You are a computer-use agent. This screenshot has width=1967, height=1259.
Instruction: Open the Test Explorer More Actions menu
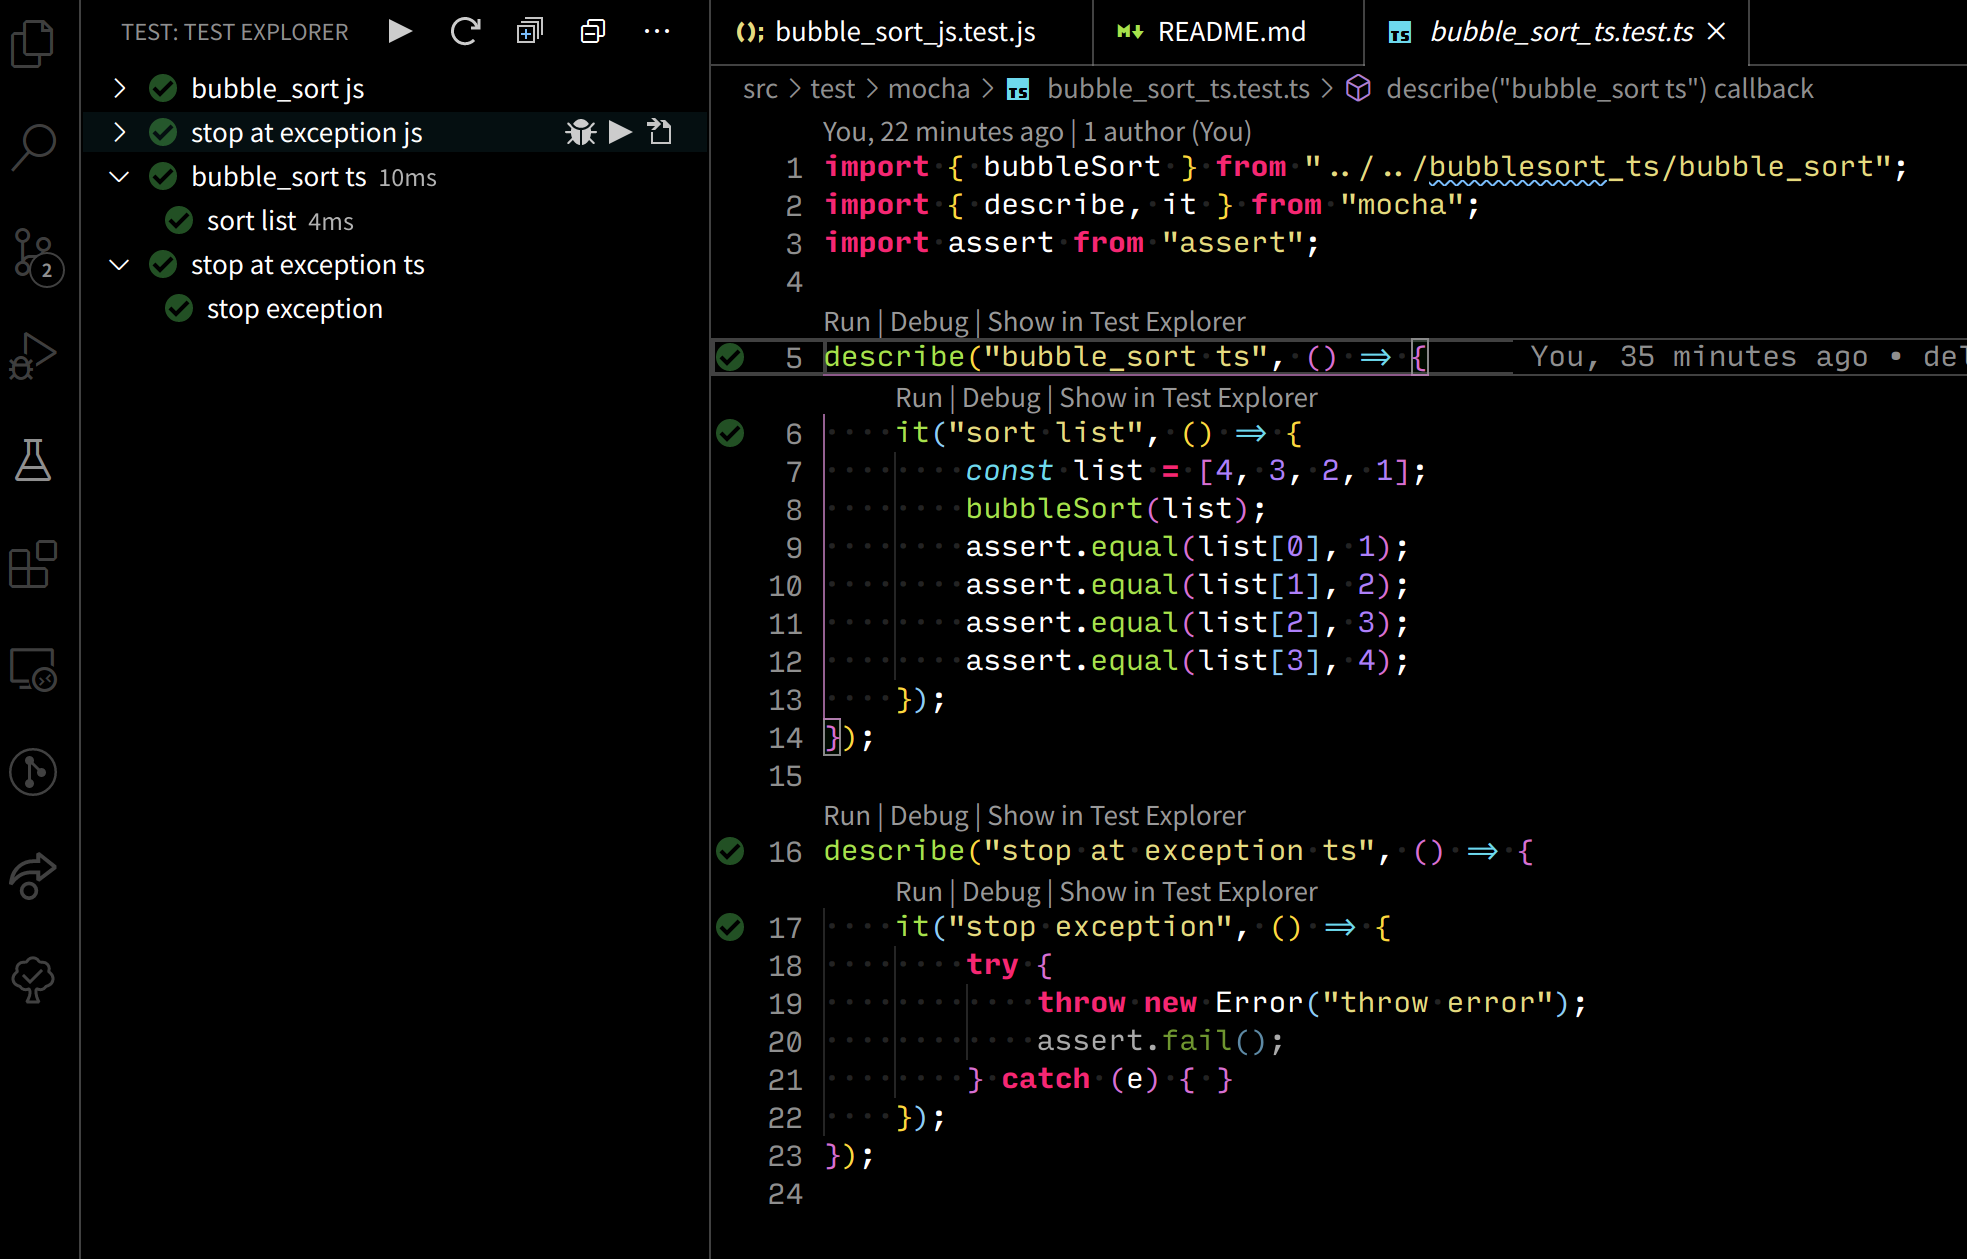click(657, 31)
